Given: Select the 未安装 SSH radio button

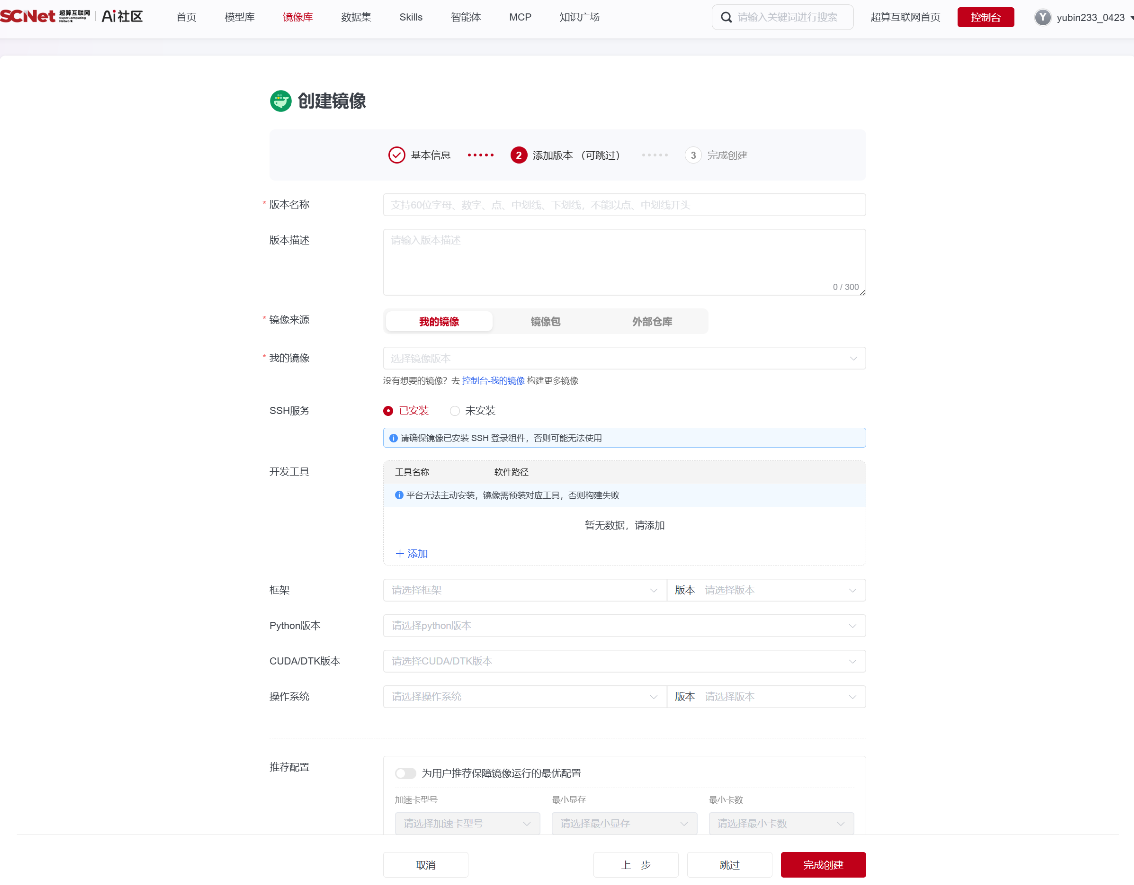Looking at the screenshot, I should click(x=455, y=411).
